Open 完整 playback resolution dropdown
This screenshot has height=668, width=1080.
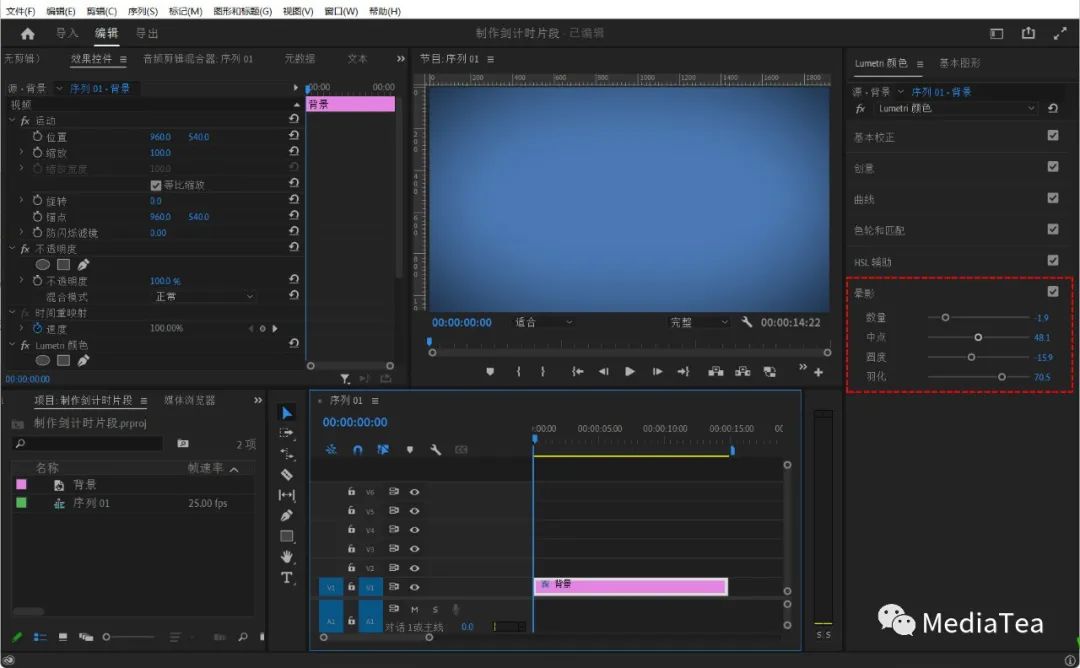[698, 322]
